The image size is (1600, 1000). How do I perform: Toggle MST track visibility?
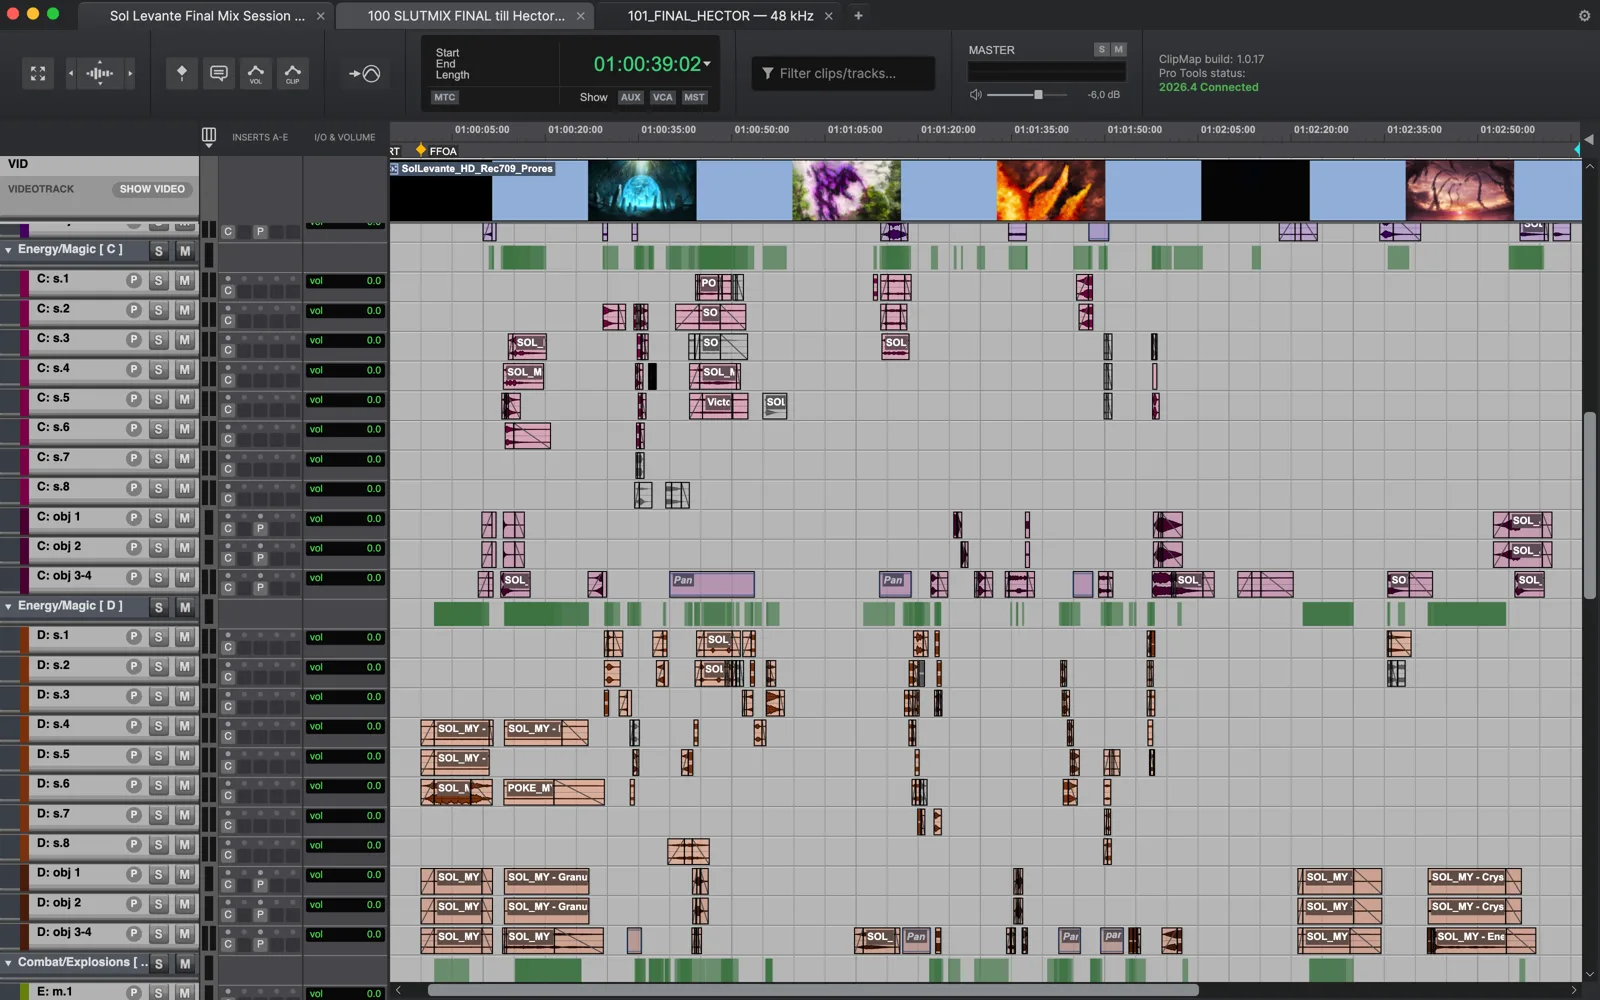tap(694, 97)
